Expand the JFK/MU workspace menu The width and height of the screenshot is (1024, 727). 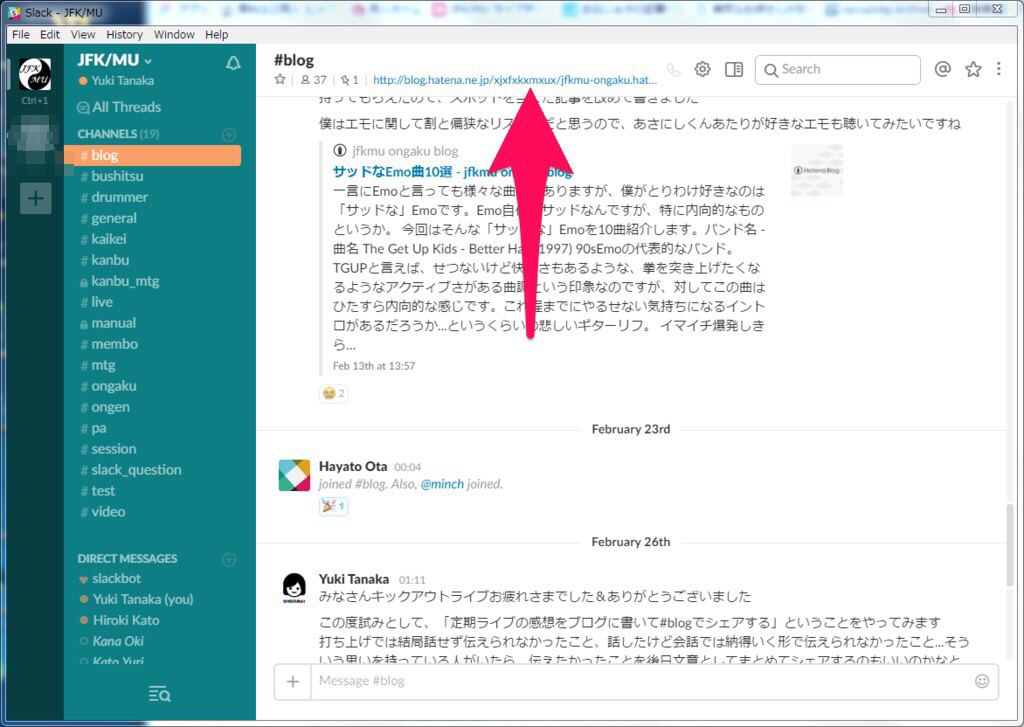114,60
